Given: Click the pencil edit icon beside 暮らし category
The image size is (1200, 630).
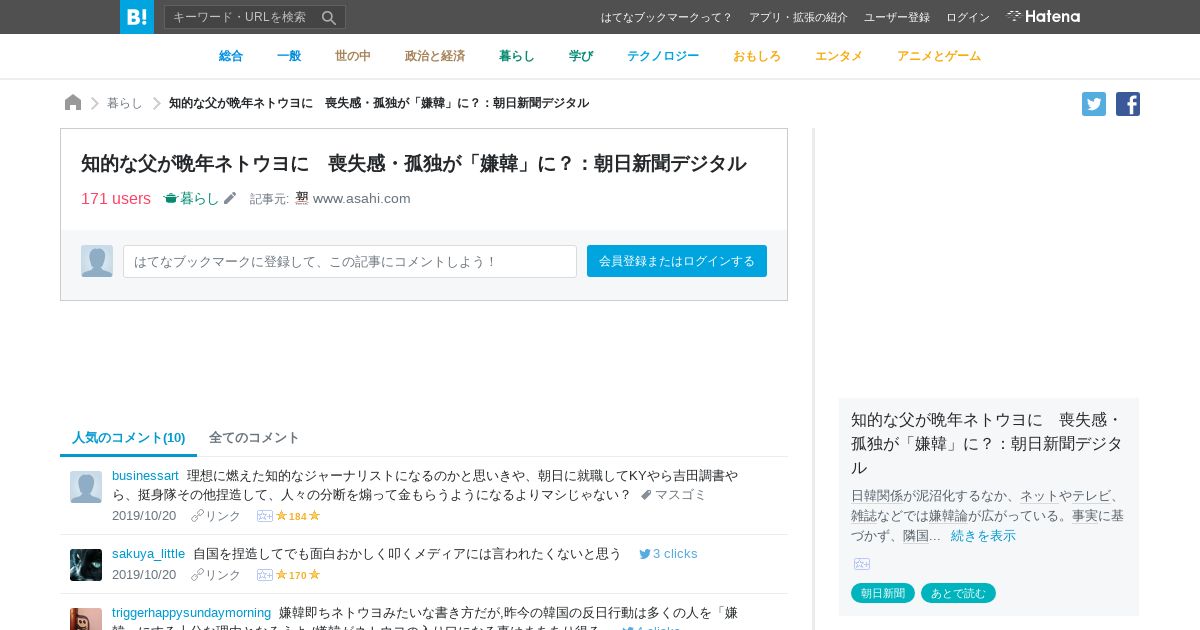Looking at the screenshot, I should pyautogui.click(x=230, y=198).
